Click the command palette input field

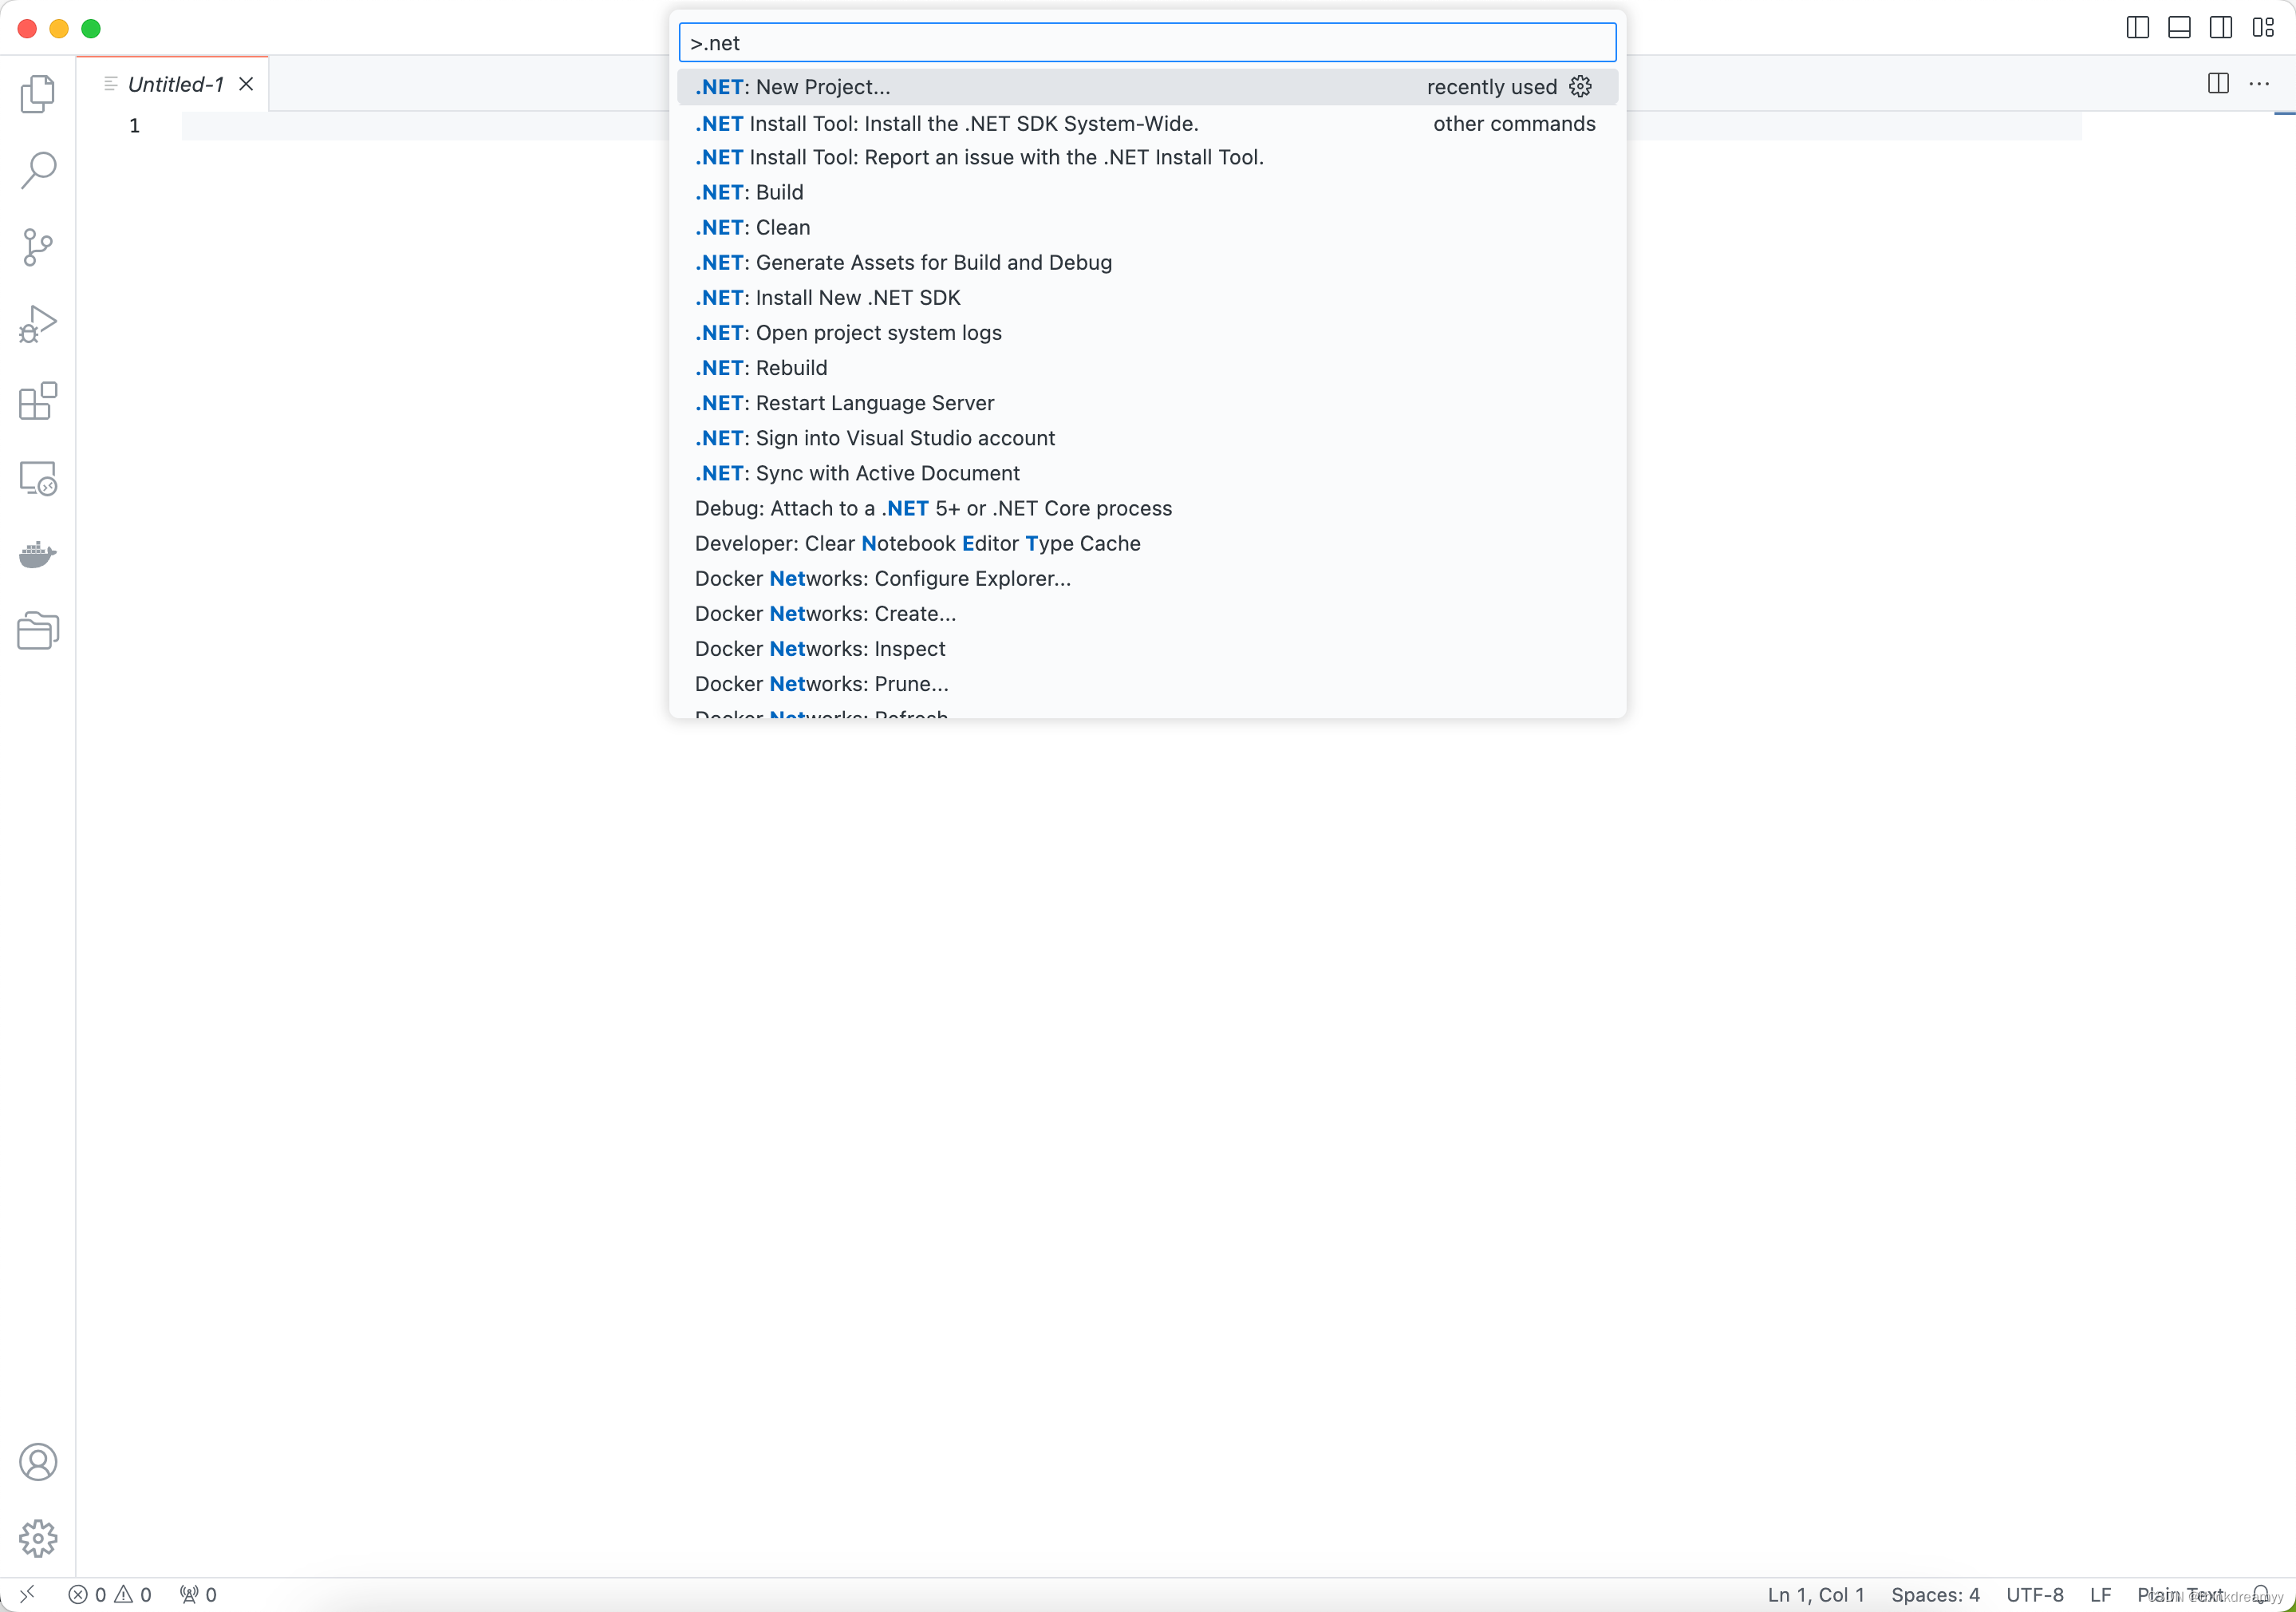tap(1147, 43)
